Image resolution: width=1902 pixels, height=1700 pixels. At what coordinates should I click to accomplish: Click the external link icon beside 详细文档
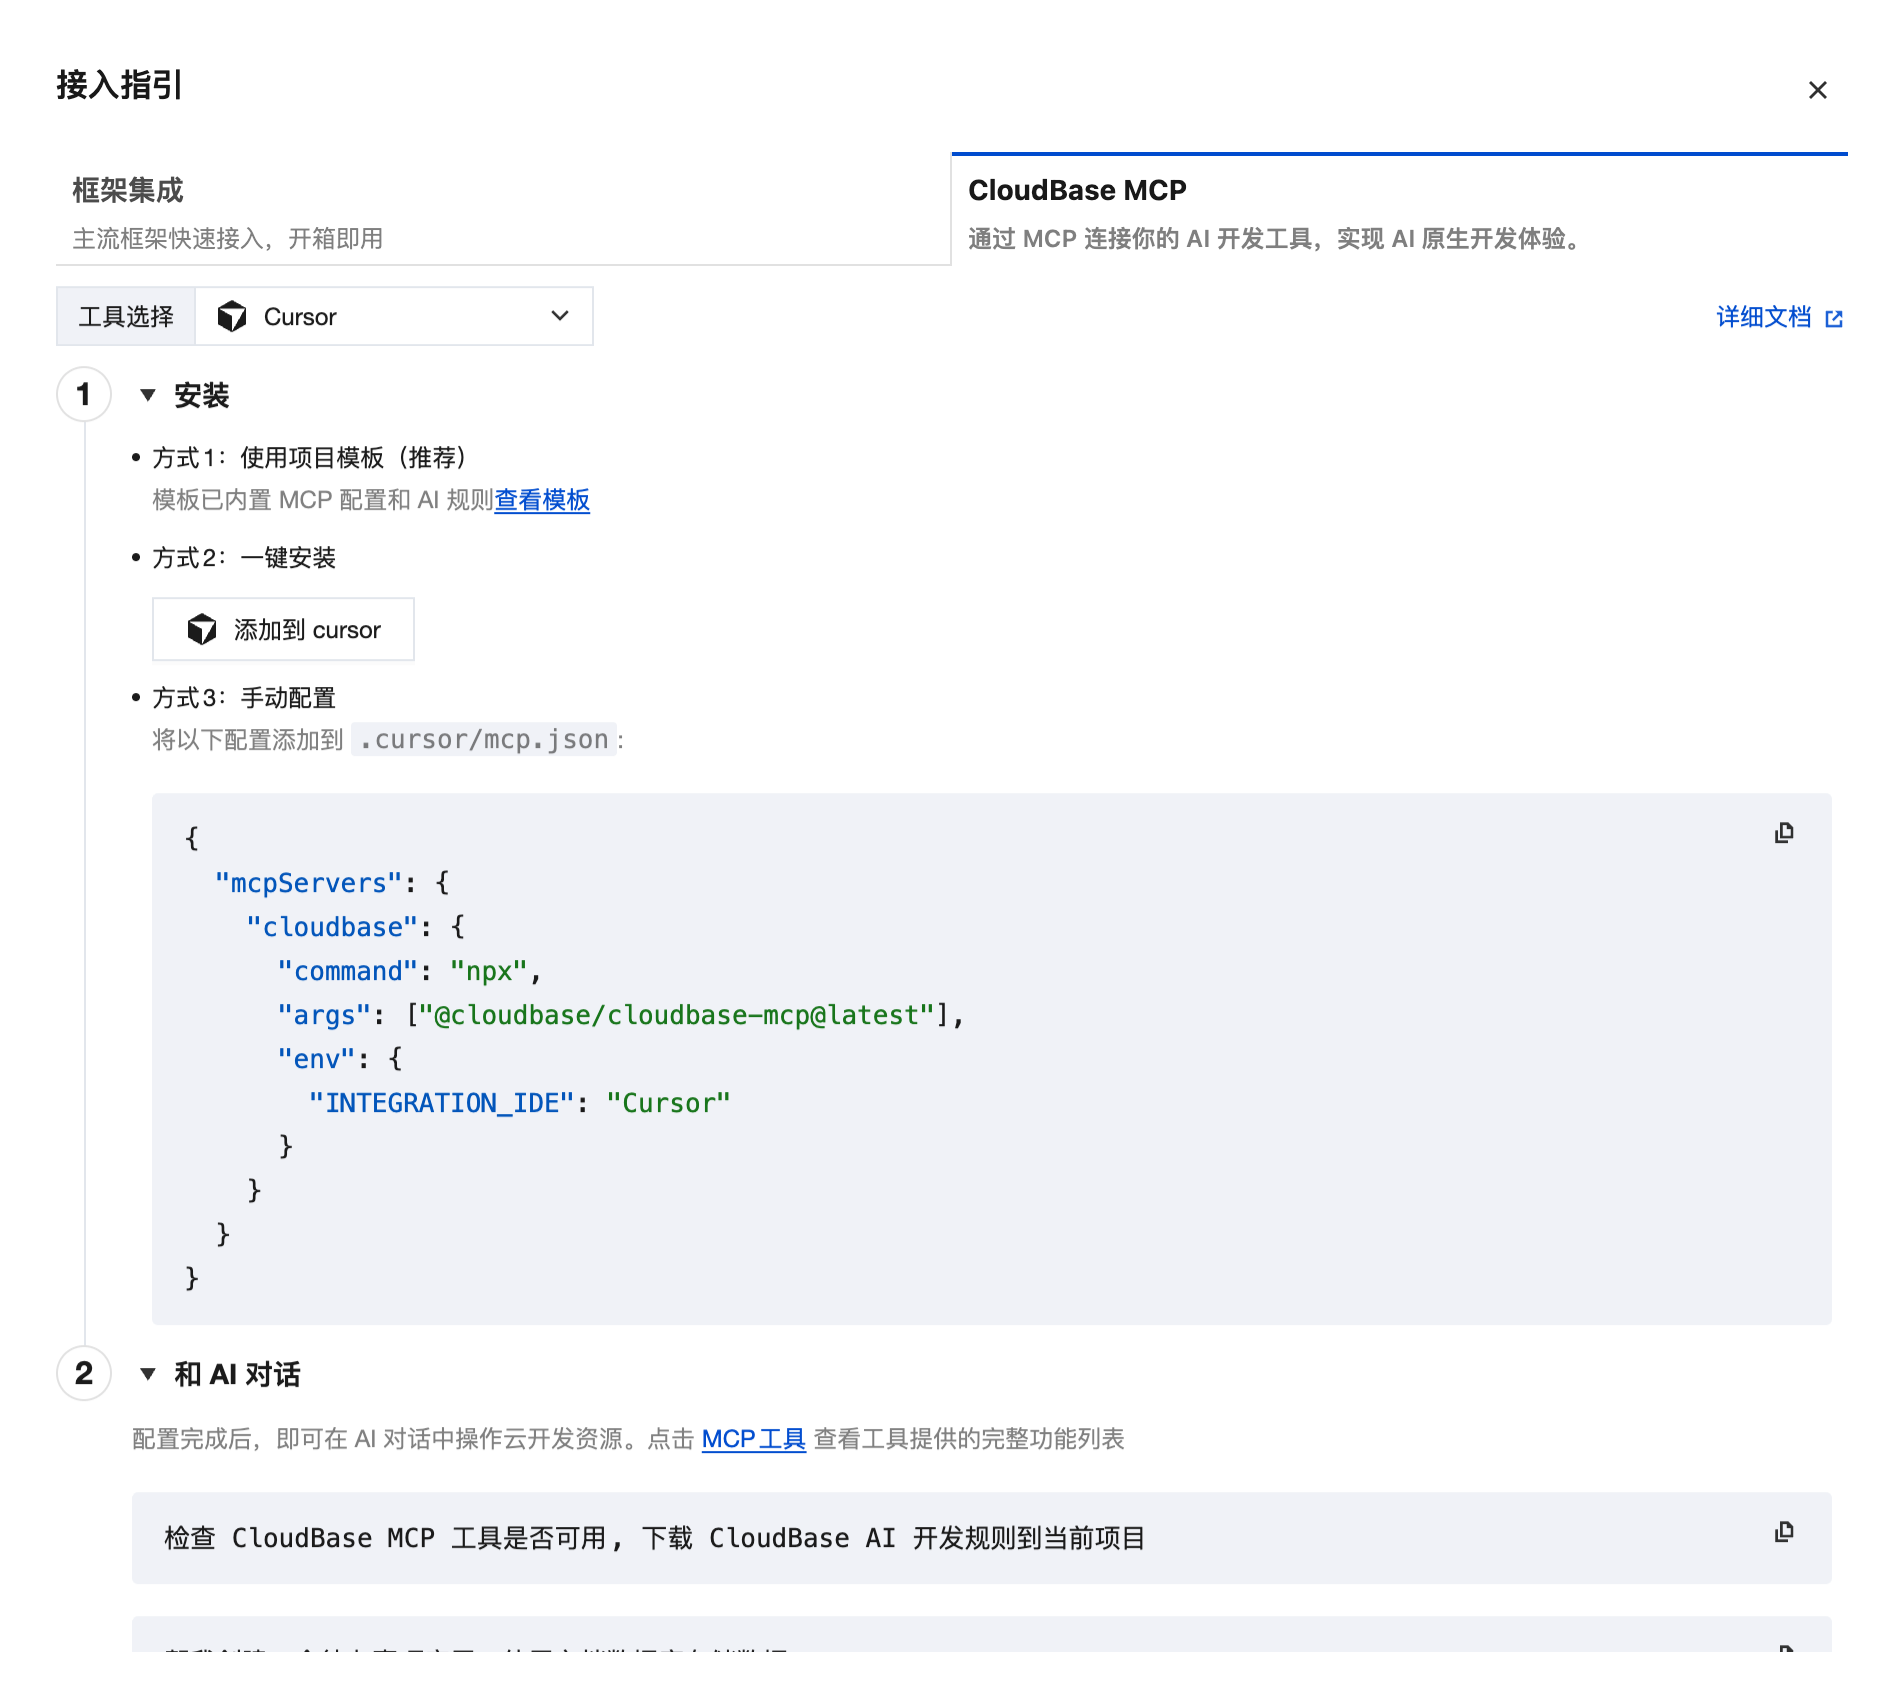[1834, 319]
